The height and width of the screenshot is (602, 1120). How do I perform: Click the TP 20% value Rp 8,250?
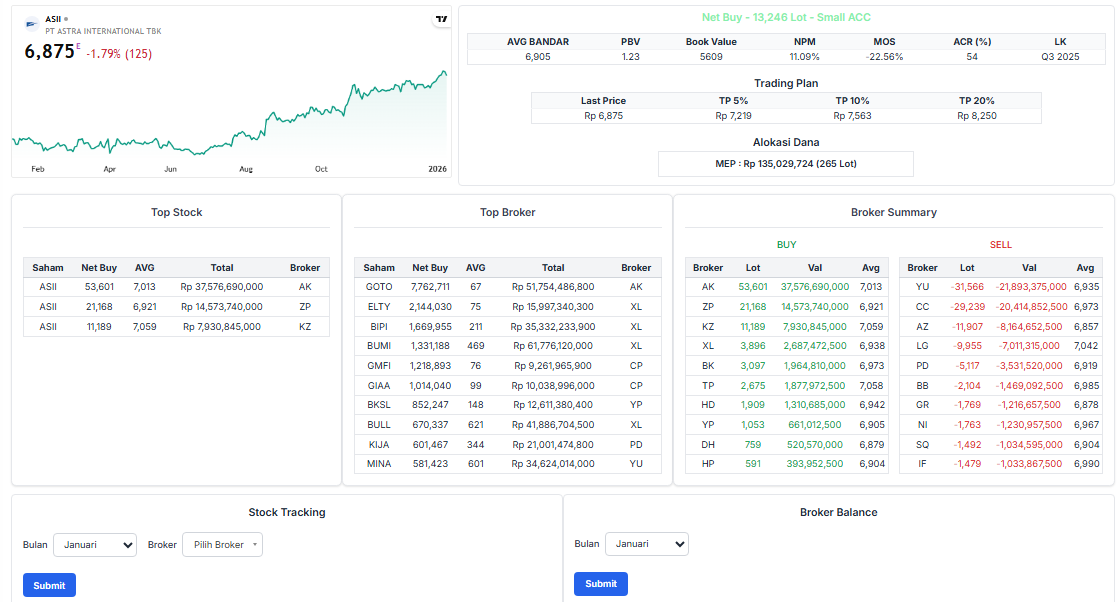tap(976, 116)
